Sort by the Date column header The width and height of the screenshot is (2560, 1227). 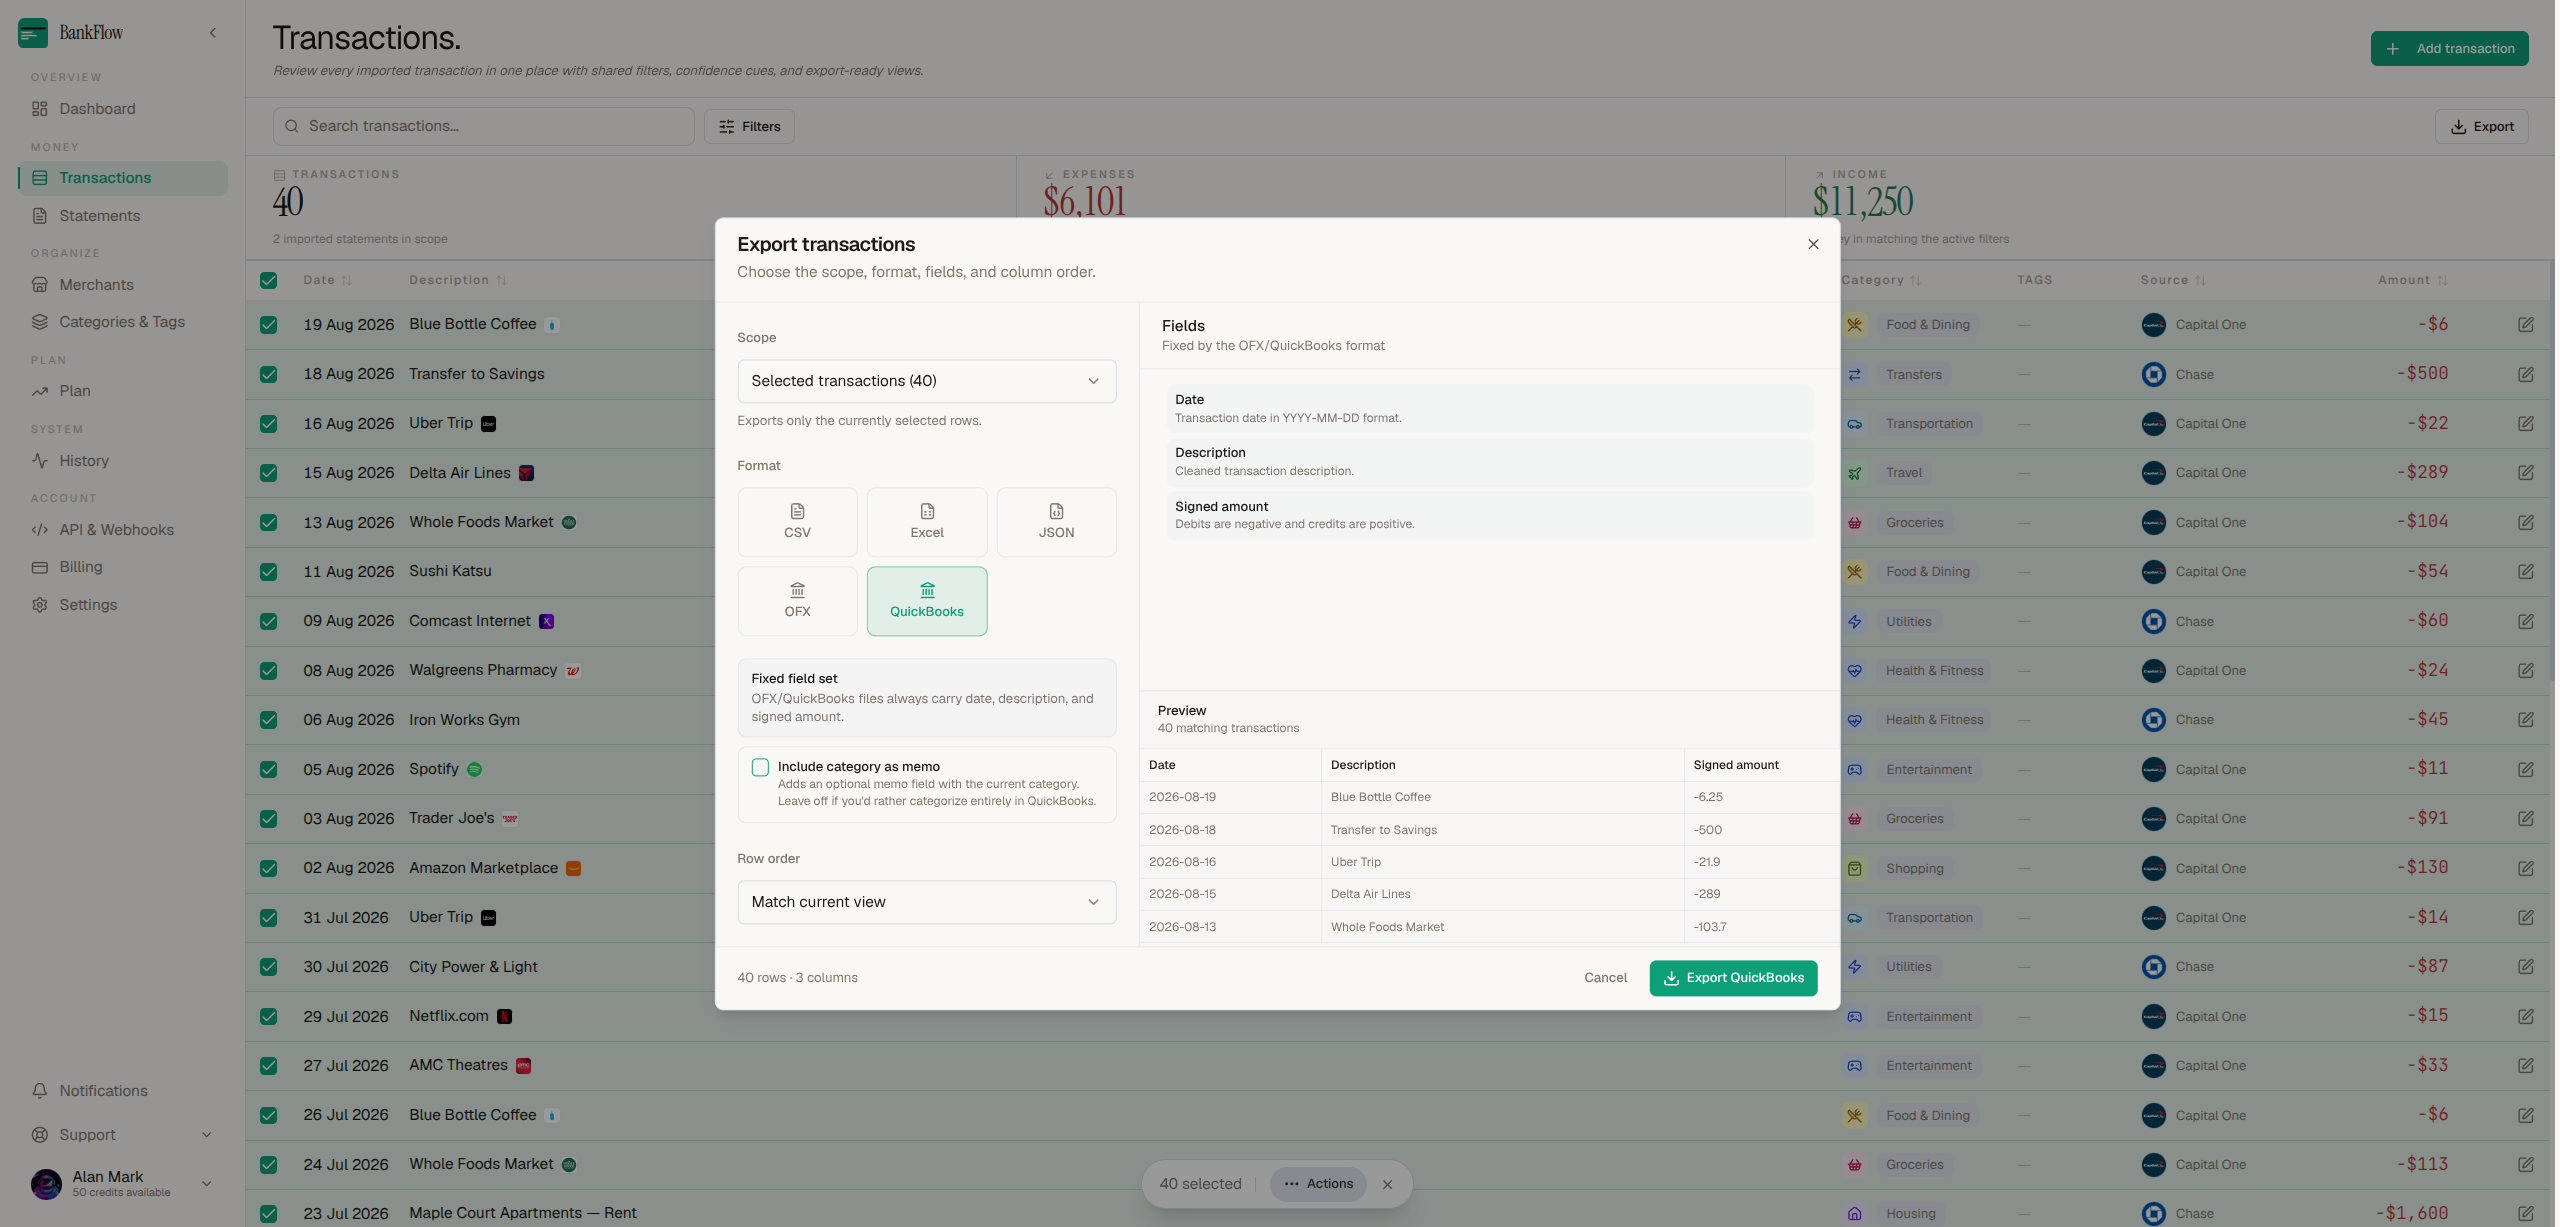[x=328, y=280]
